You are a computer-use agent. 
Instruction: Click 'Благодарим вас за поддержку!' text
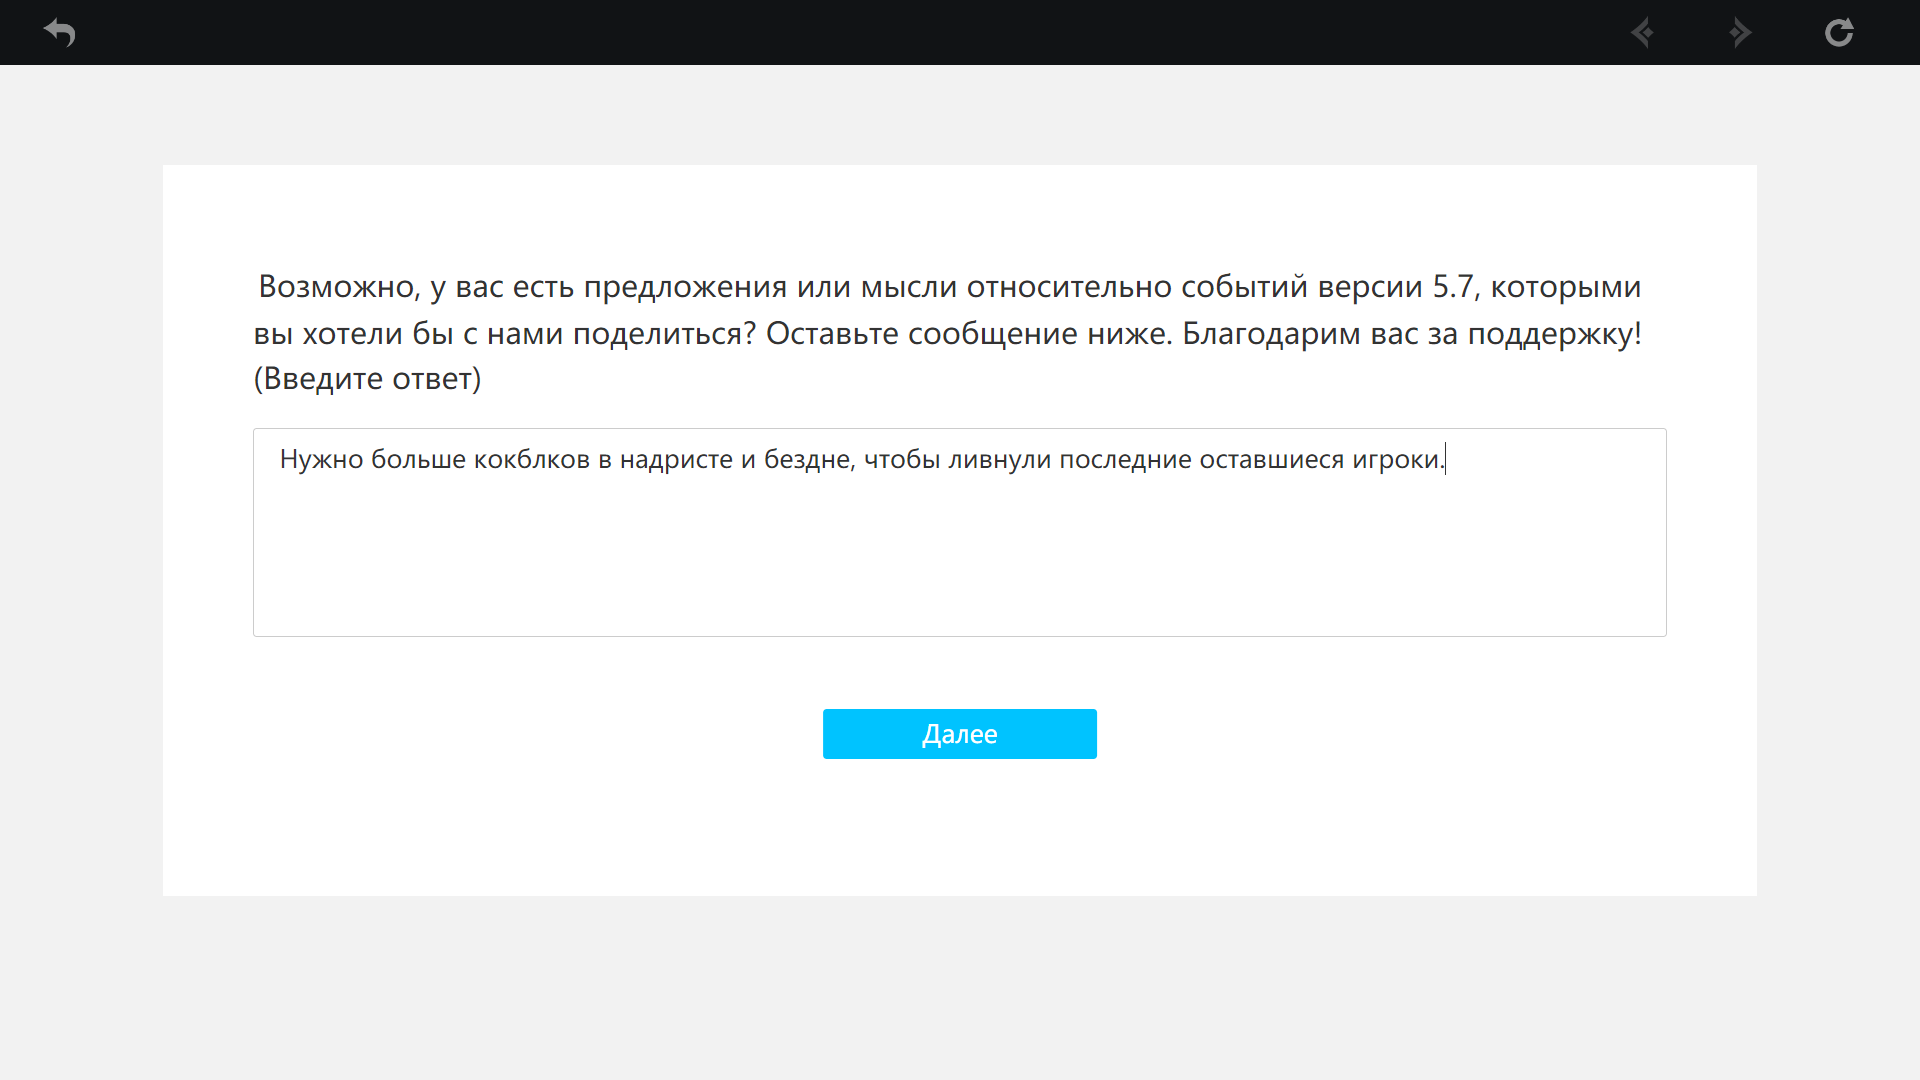coord(1411,333)
